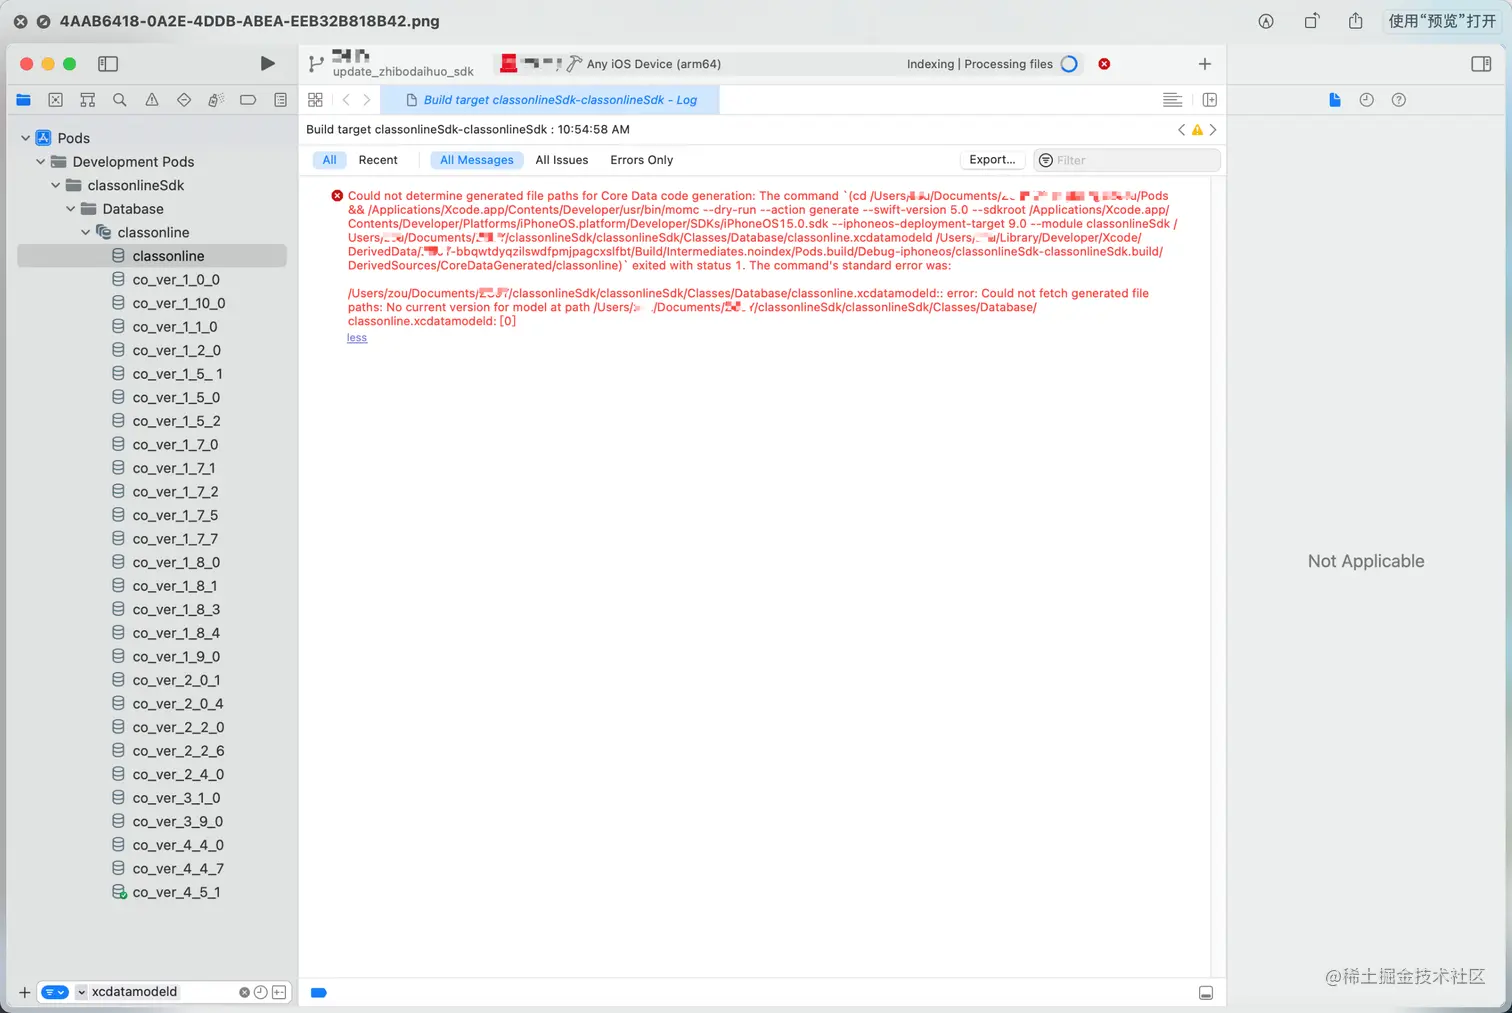The width and height of the screenshot is (1512, 1013).
Task: Toggle the blue breakpoint button below the log
Action: pyautogui.click(x=318, y=992)
